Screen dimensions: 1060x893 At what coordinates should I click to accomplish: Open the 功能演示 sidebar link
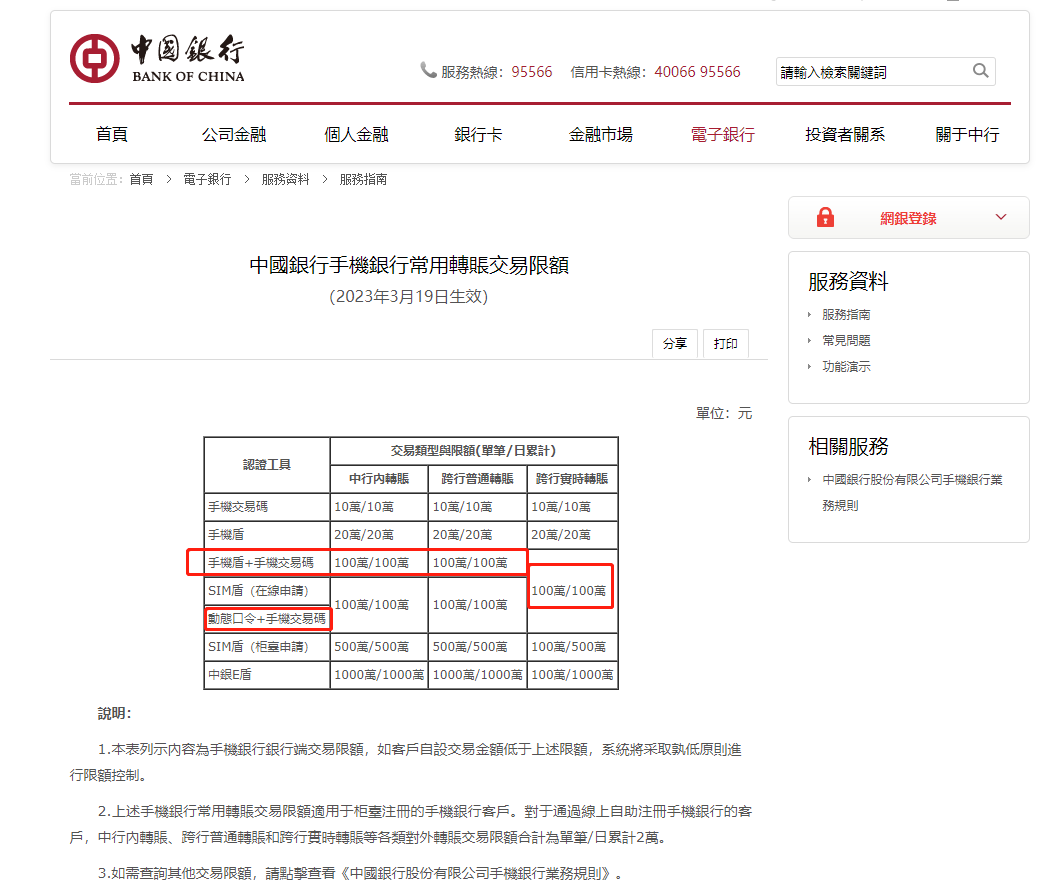(846, 366)
